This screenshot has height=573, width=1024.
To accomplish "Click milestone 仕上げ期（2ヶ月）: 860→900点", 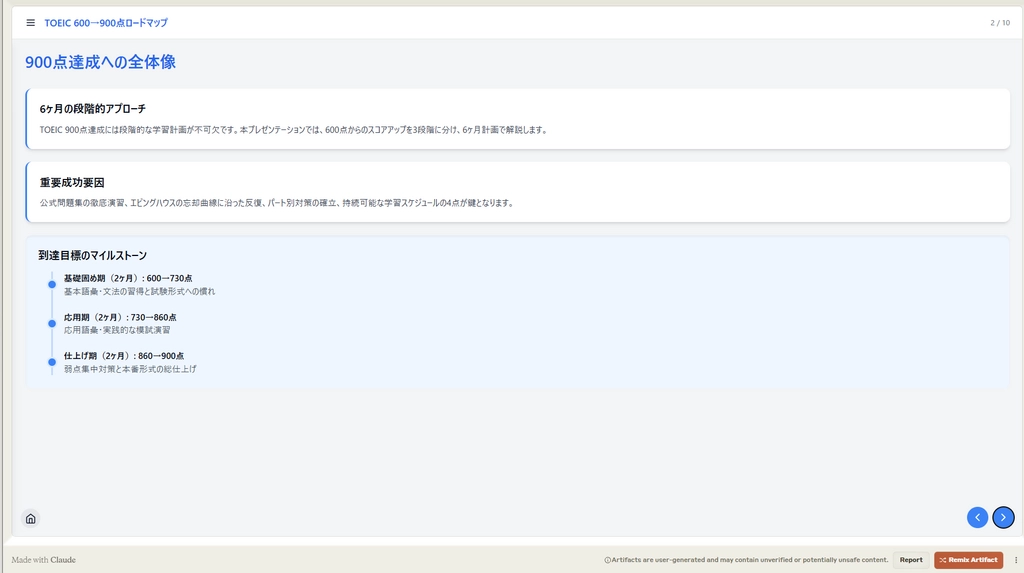I will tap(124, 356).
